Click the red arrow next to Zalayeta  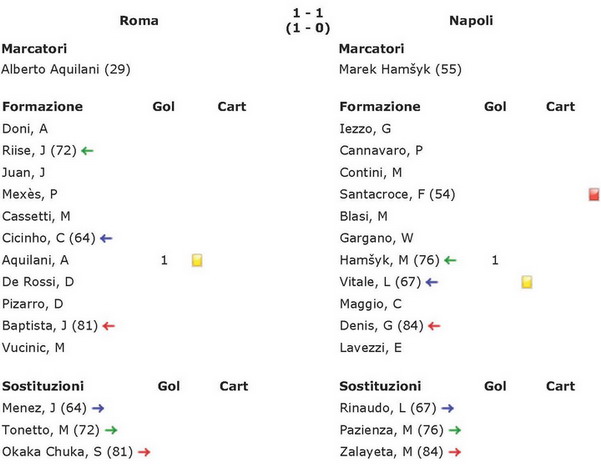pos(455,453)
